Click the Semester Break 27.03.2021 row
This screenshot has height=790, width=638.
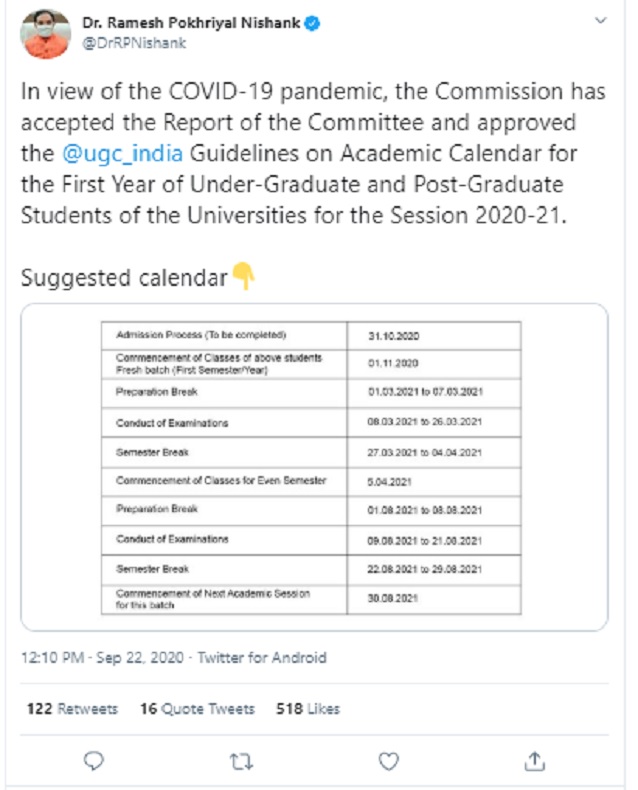tap(310, 452)
